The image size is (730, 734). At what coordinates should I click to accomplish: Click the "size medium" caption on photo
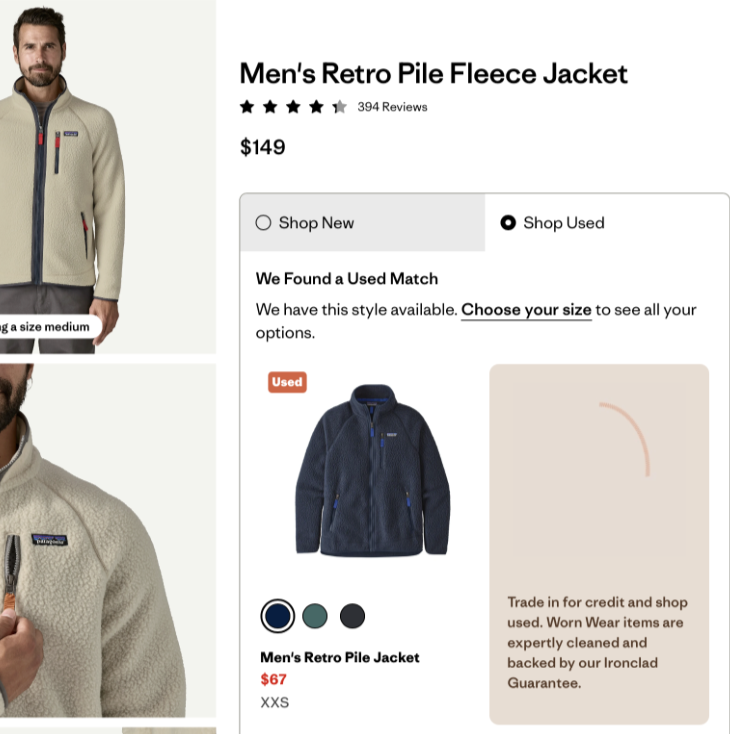[x=45, y=327]
